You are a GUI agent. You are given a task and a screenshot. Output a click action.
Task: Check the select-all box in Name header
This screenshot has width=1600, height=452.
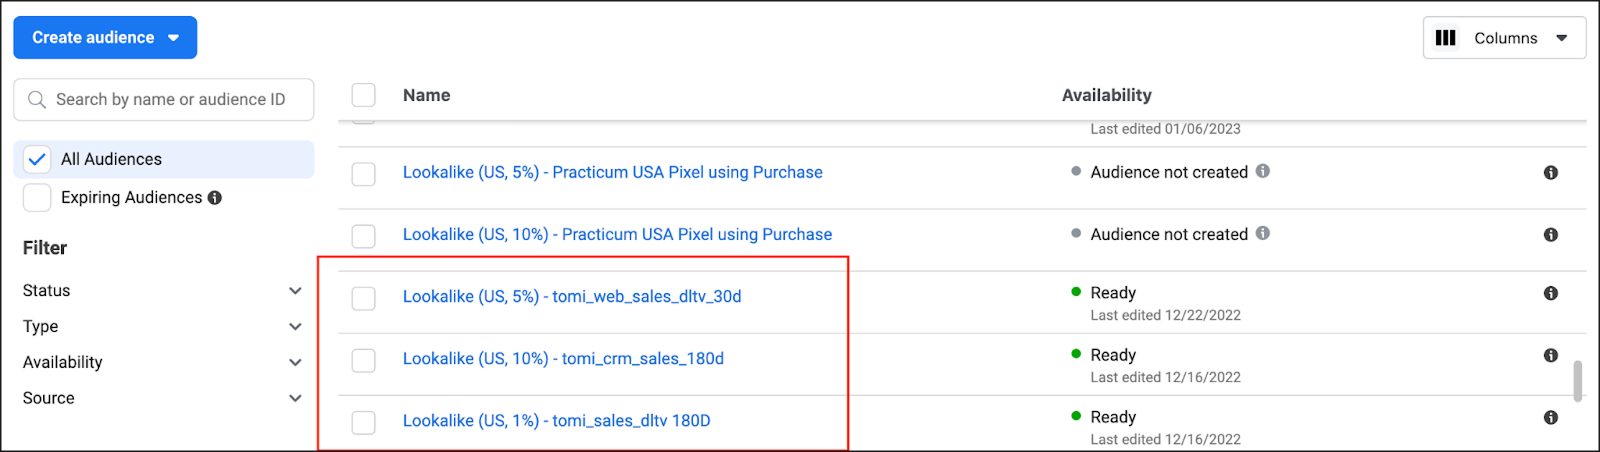tap(364, 95)
